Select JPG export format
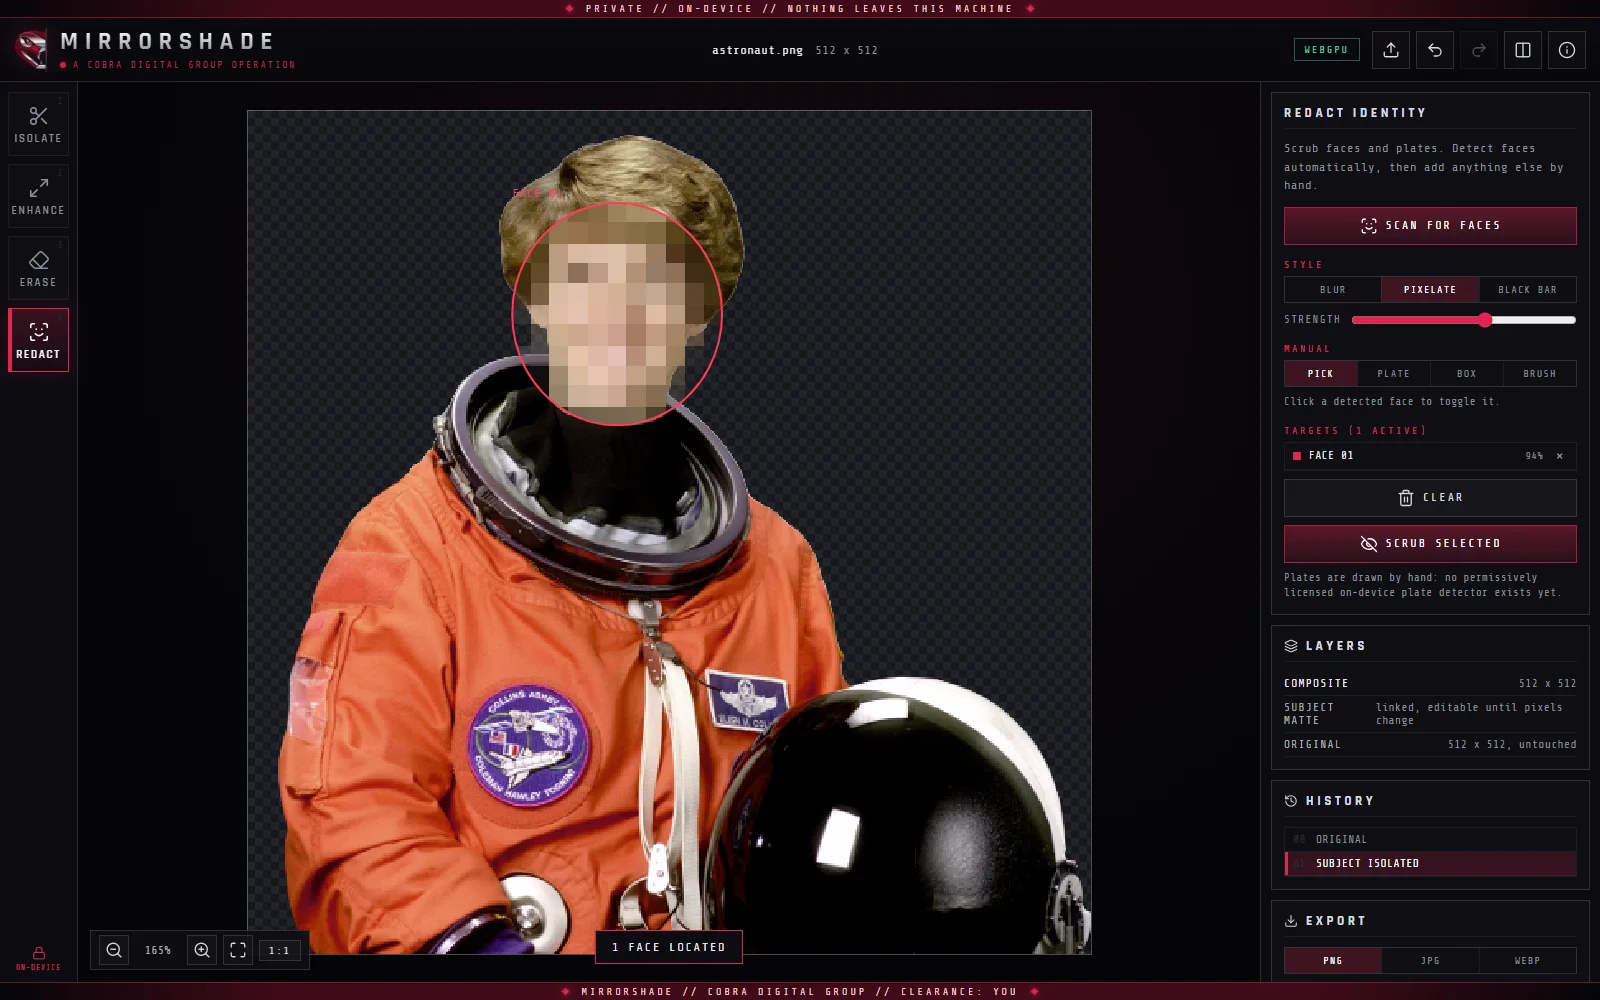 tap(1430, 961)
